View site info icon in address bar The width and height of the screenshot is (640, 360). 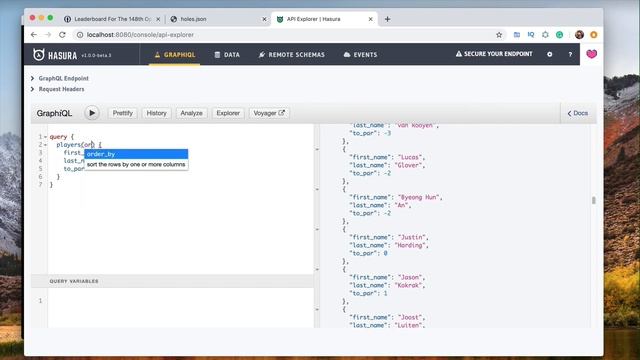(x=80, y=35)
